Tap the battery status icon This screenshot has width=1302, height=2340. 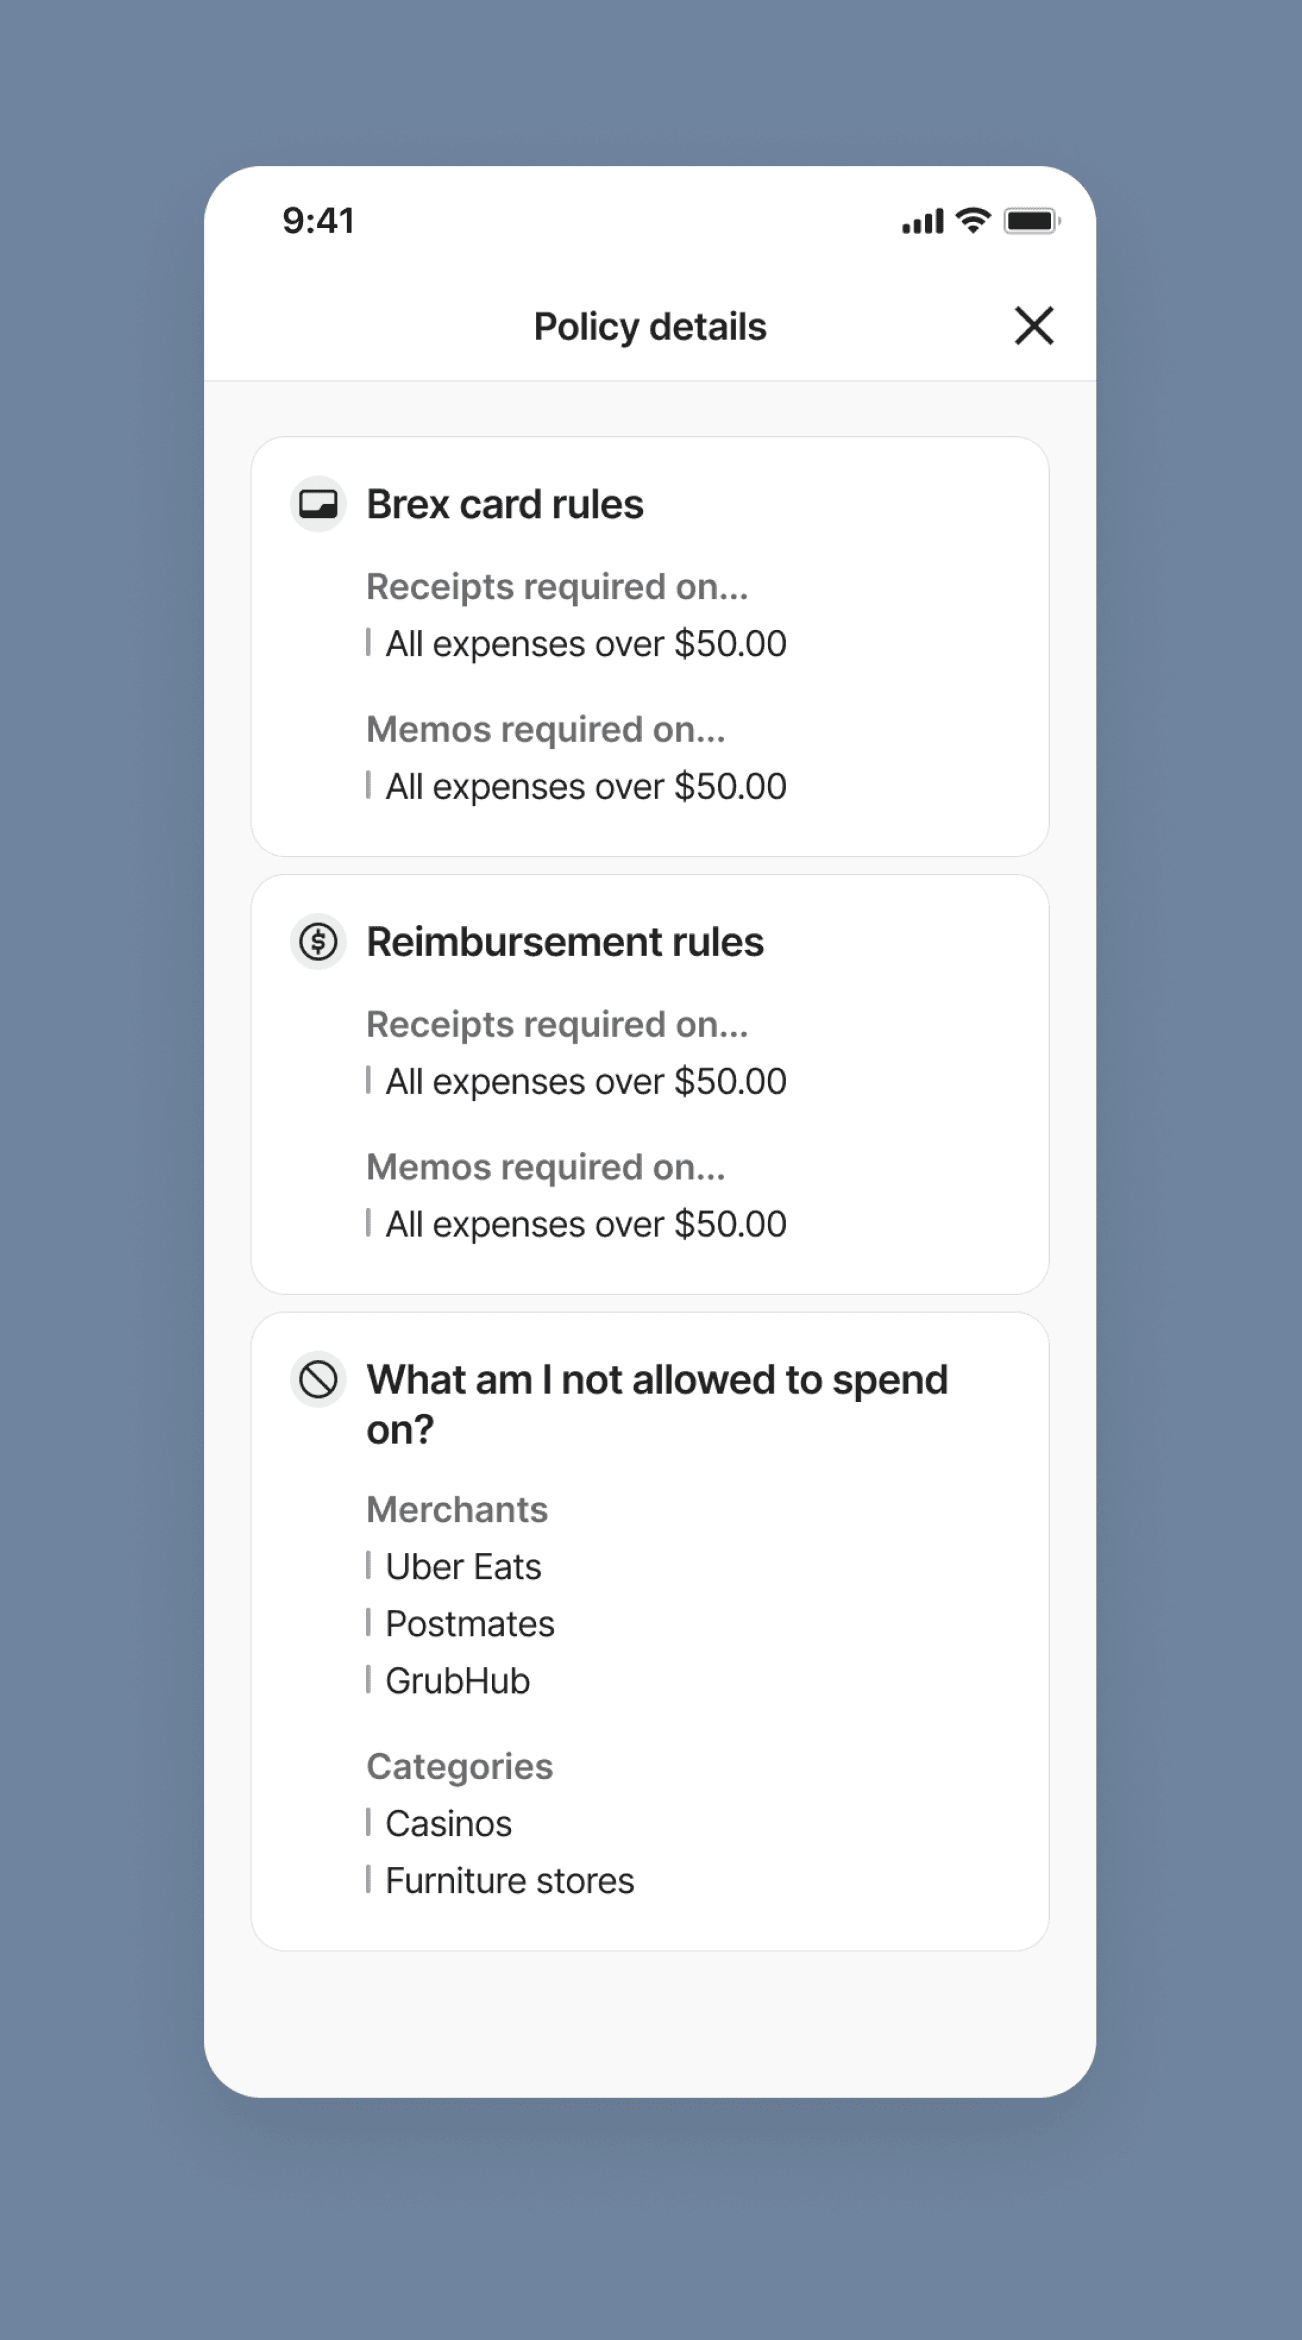(x=1031, y=221)
